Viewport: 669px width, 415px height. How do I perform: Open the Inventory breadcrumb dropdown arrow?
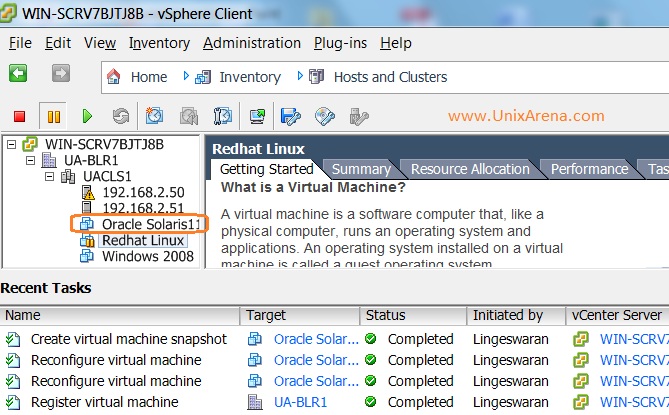pos(300,76)
